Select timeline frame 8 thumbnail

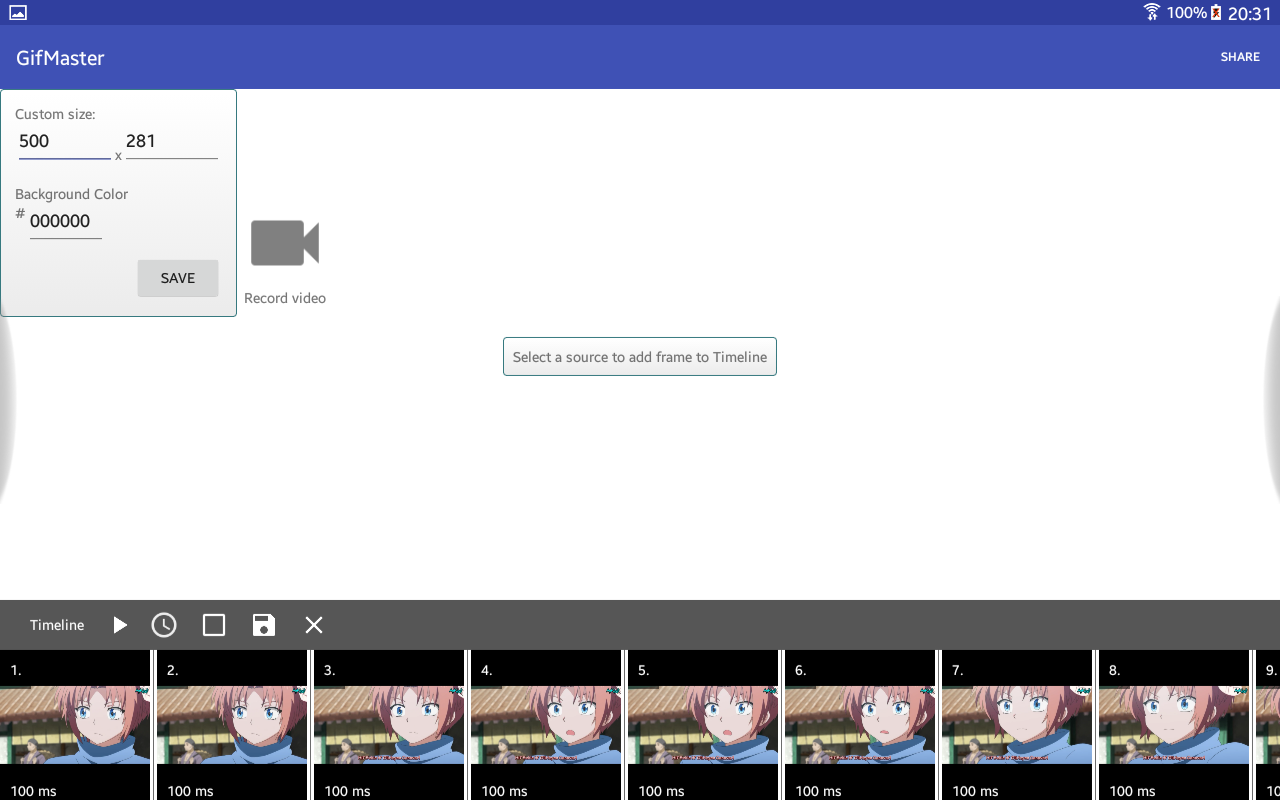tap(1174, 725)
